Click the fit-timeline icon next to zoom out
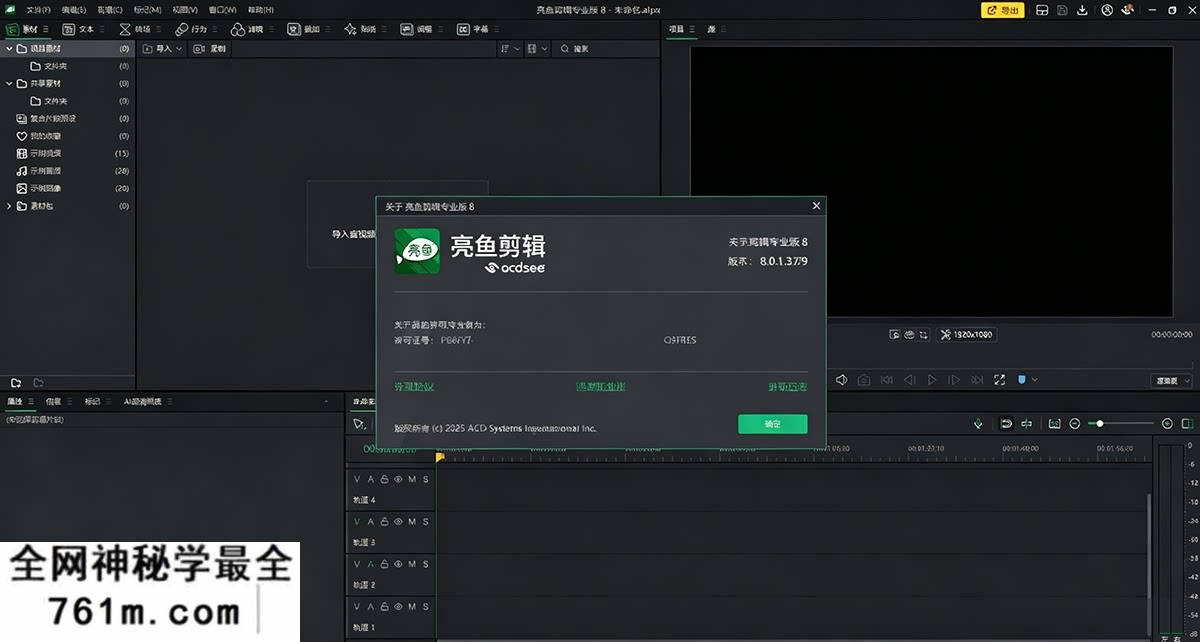Screen dimensions: 1200x642 [x=1054, y=424]
